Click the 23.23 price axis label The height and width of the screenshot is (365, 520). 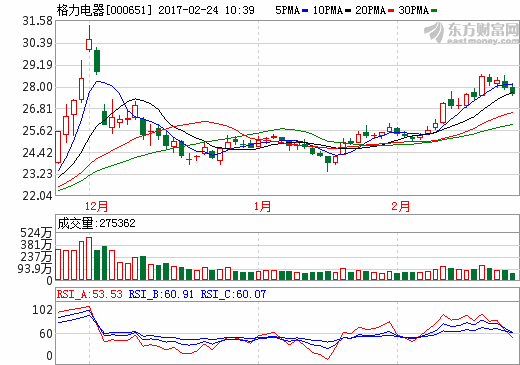(x=38, y=174)
